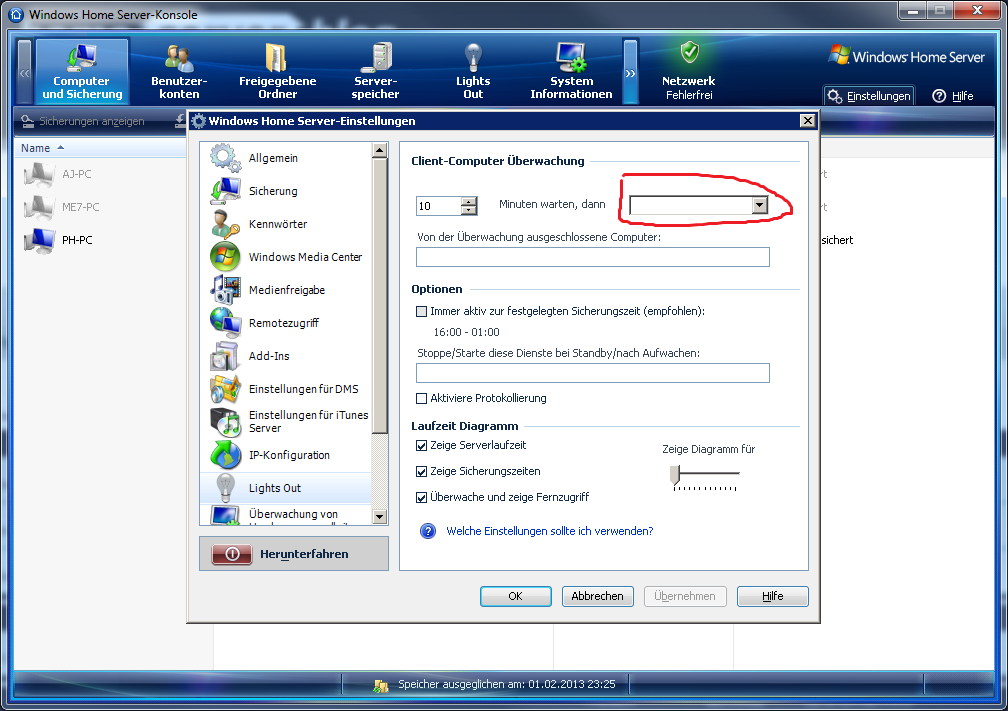Click the PH-PC computer icon
The width and height of the screenshot is (1008, 711).
[39, 240]
